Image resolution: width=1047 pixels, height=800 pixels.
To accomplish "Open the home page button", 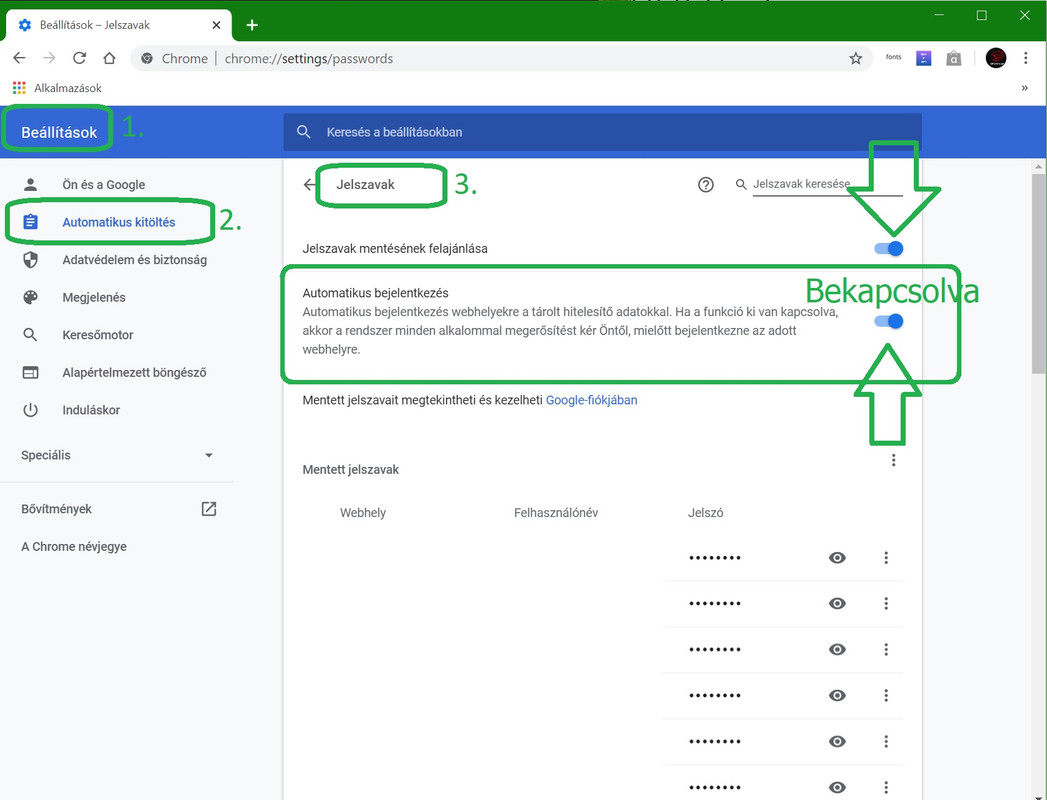I will coord(110,58).
